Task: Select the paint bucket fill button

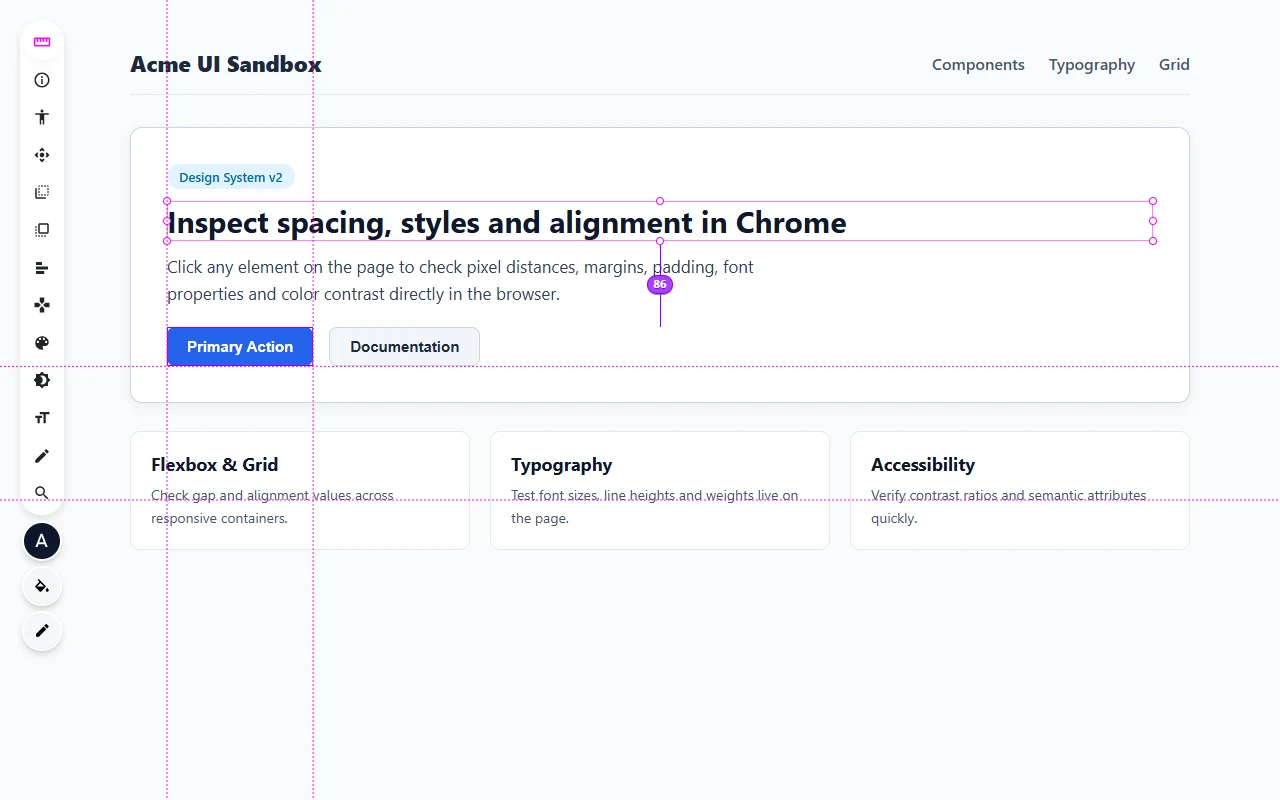Action: (42, 586)
